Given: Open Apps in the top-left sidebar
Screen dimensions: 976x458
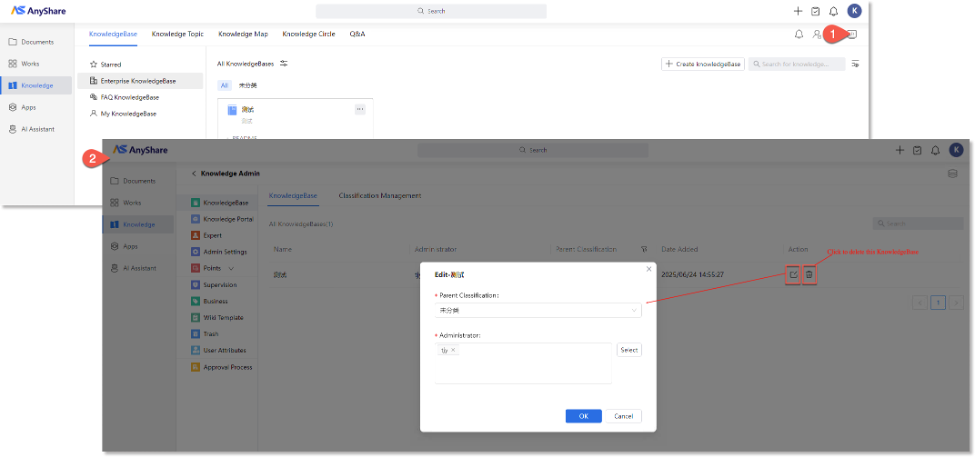Looking at the screenshot, I should 29,106.
